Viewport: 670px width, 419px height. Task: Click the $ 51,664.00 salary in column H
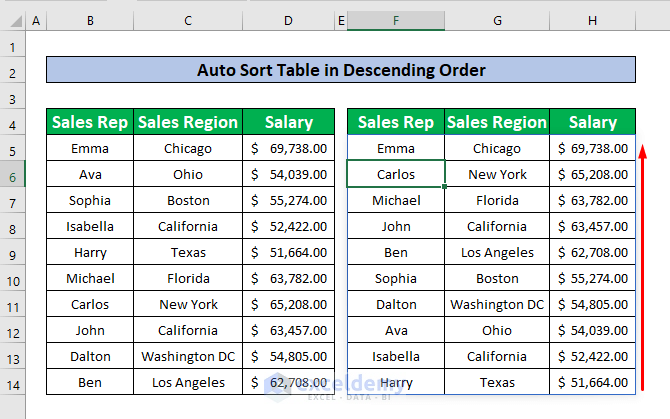click(x=592, y=382)
